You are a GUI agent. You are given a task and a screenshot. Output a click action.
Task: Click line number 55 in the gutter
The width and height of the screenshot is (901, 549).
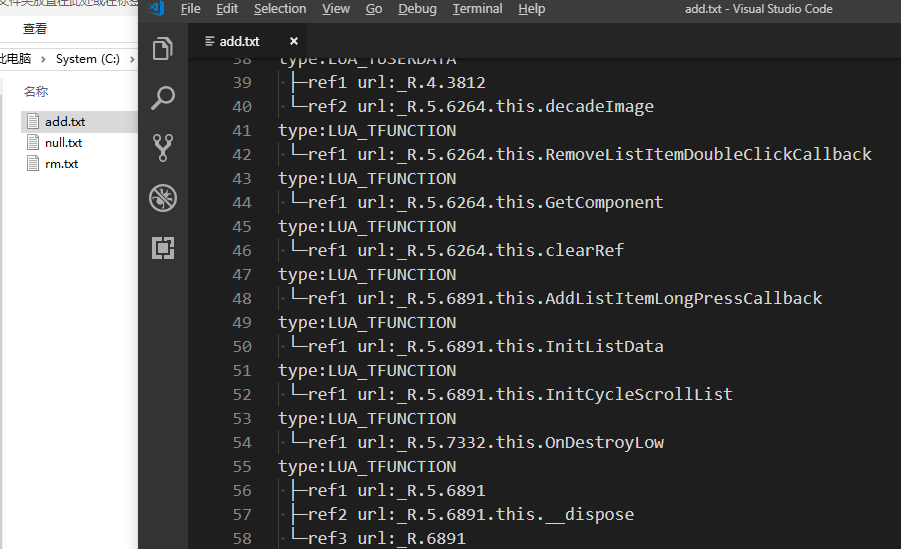(242, 466)
